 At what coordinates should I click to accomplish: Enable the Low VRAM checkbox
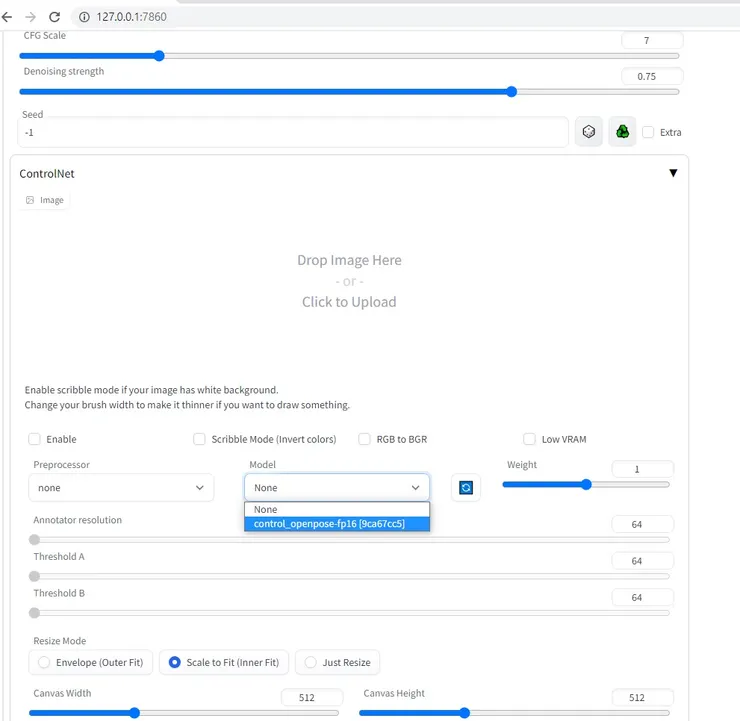pyautogui.click(x=530, y=439)
